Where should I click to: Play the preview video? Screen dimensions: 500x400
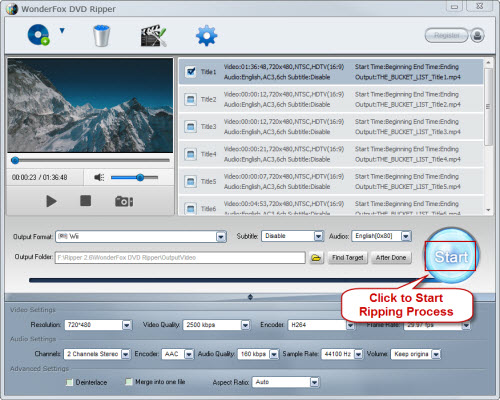point(51,201)
